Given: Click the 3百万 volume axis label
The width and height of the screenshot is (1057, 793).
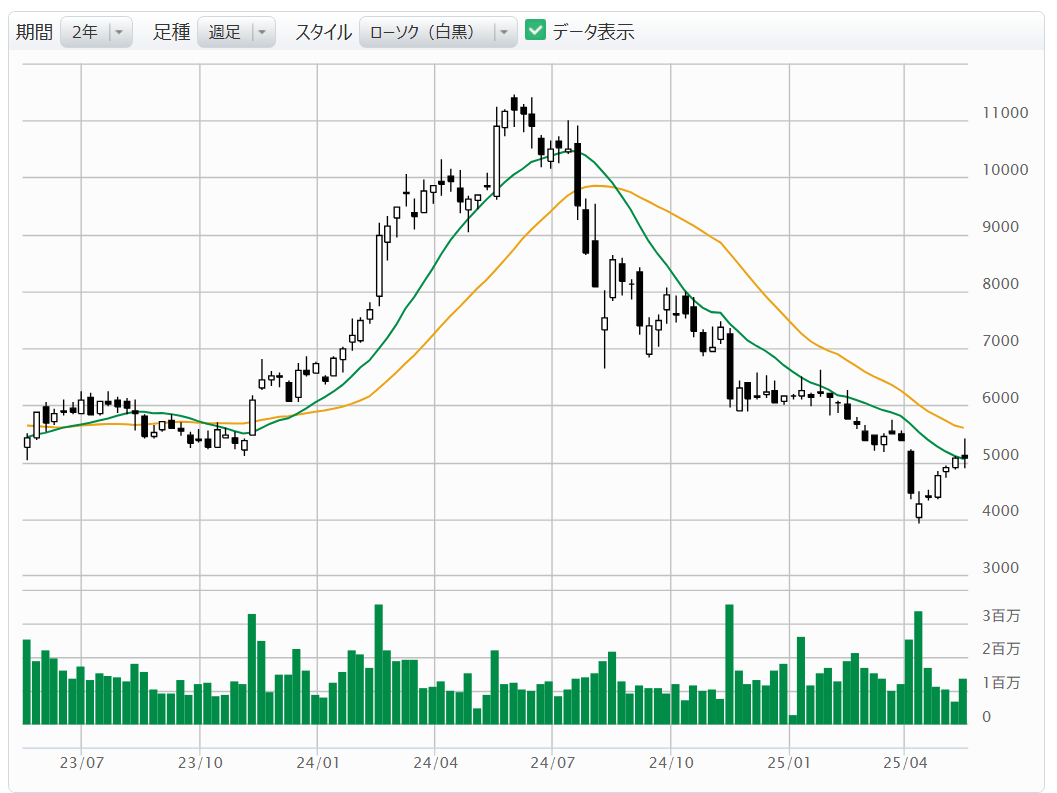Looking at the screenshot, I should (x=1001, y=616).
